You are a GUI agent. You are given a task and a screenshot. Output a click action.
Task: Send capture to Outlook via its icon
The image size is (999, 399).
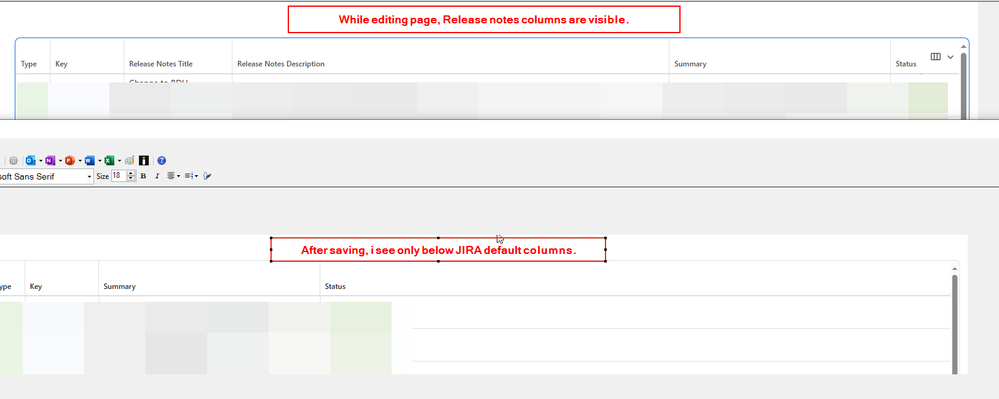pyautogui.click(x=31, y=161)
